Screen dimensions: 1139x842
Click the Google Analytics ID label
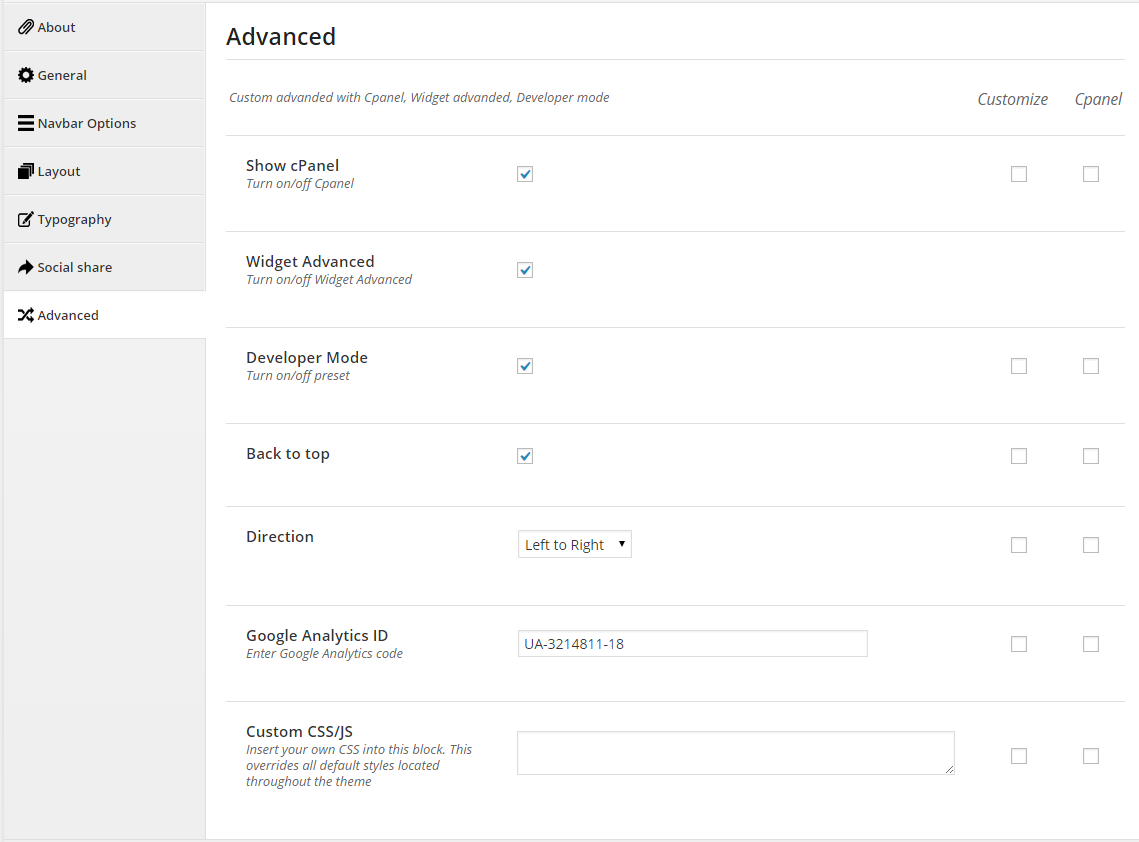coord(317,636)
